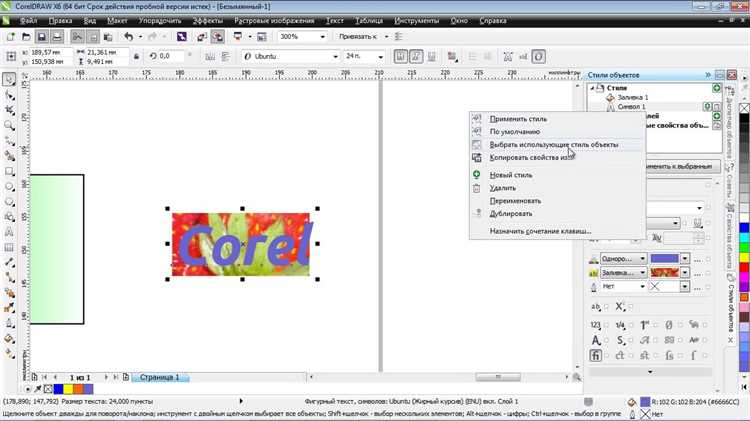Collapse the Стили tree node
The image size is (750, 421).
592,88
